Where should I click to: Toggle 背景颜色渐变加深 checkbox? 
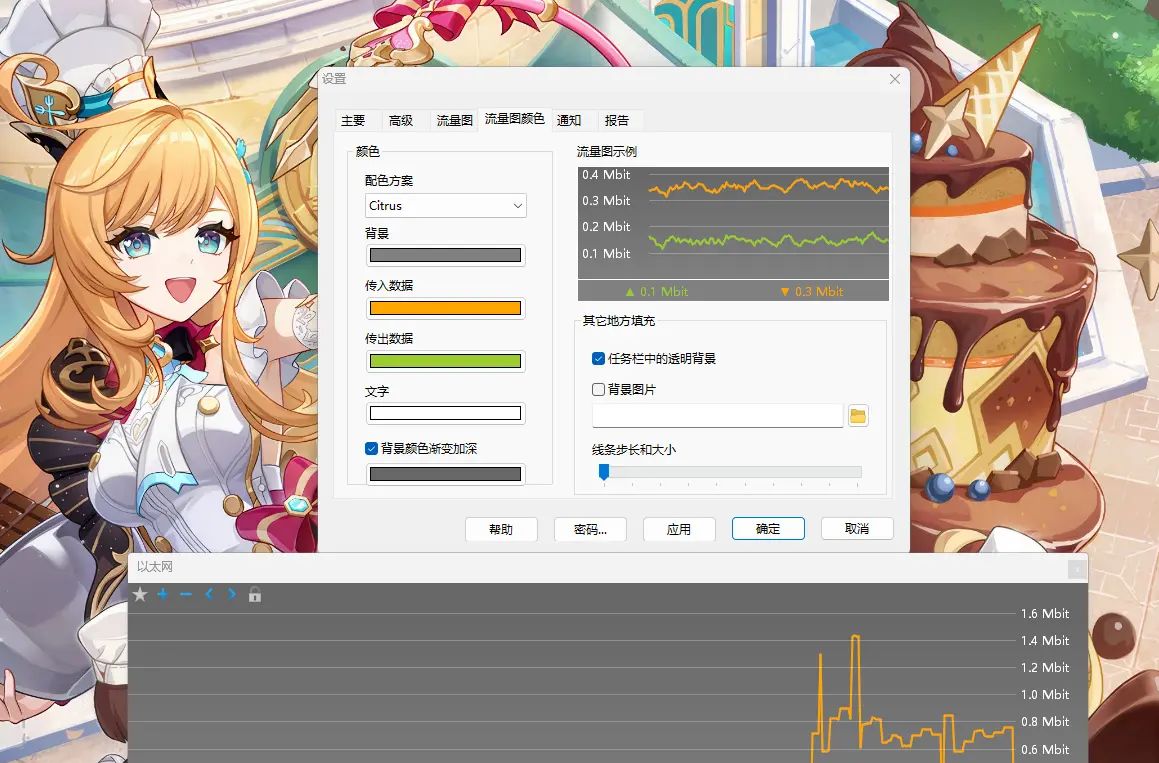pyautogui.click(x=372, y=449)
